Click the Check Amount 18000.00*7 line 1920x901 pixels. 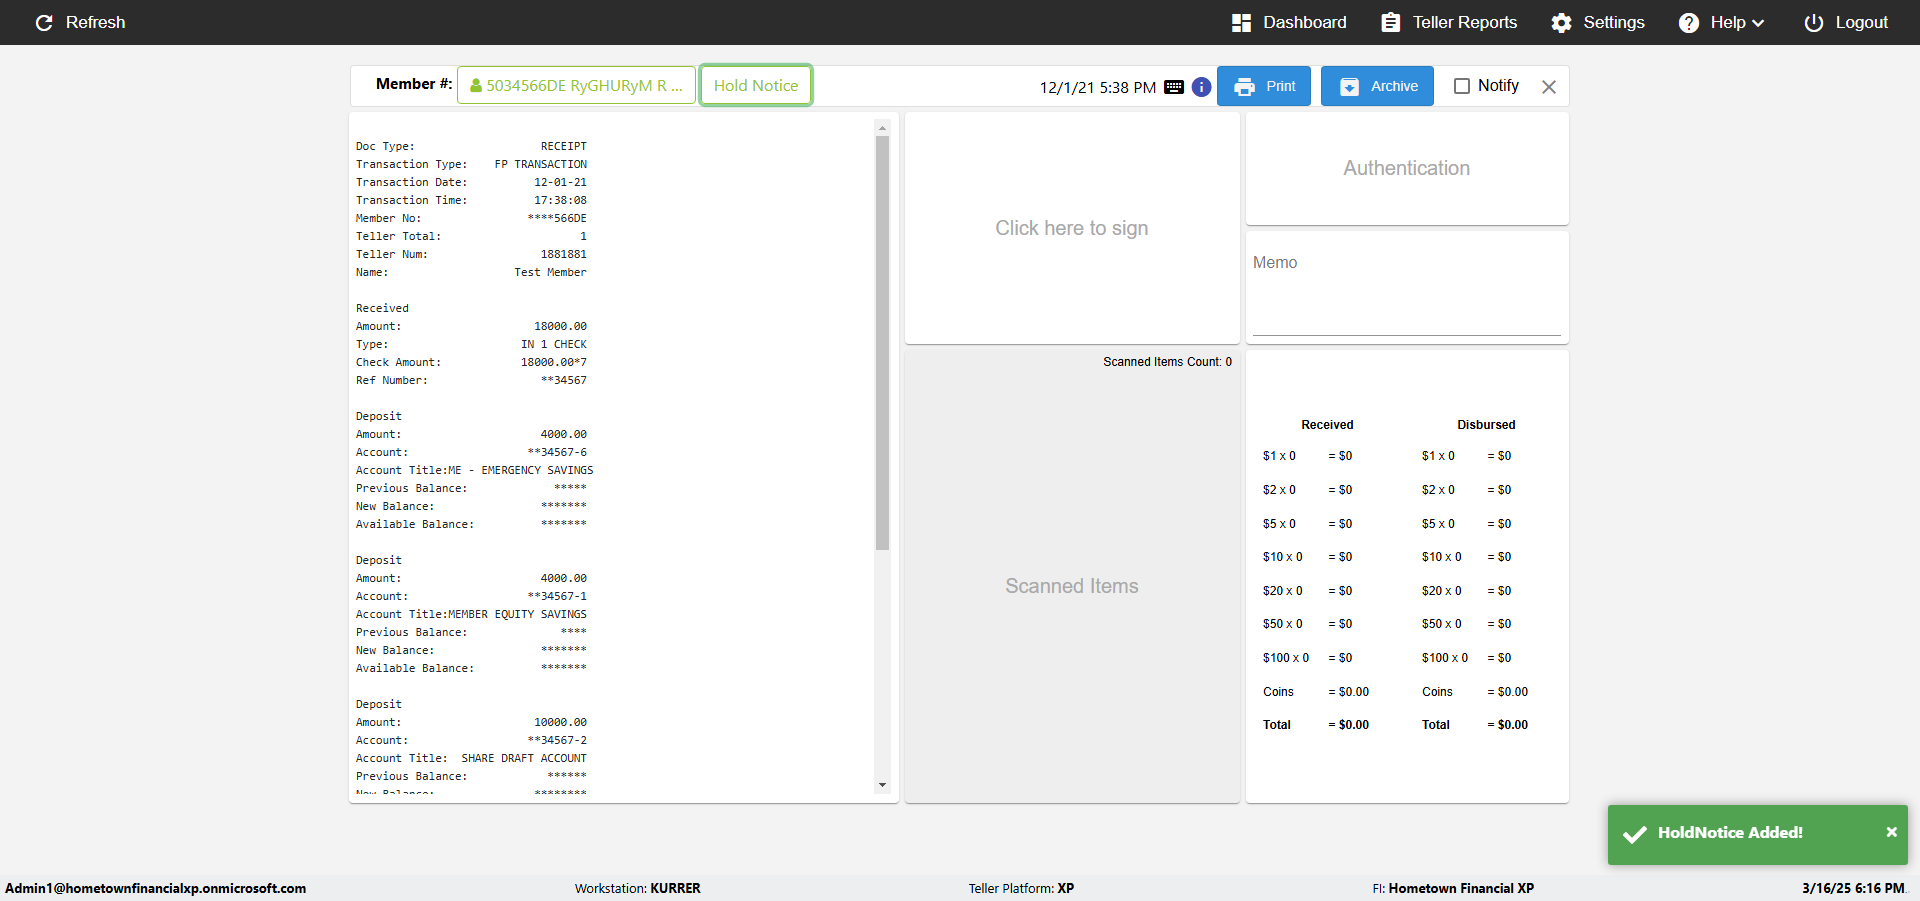click(471, 362)
